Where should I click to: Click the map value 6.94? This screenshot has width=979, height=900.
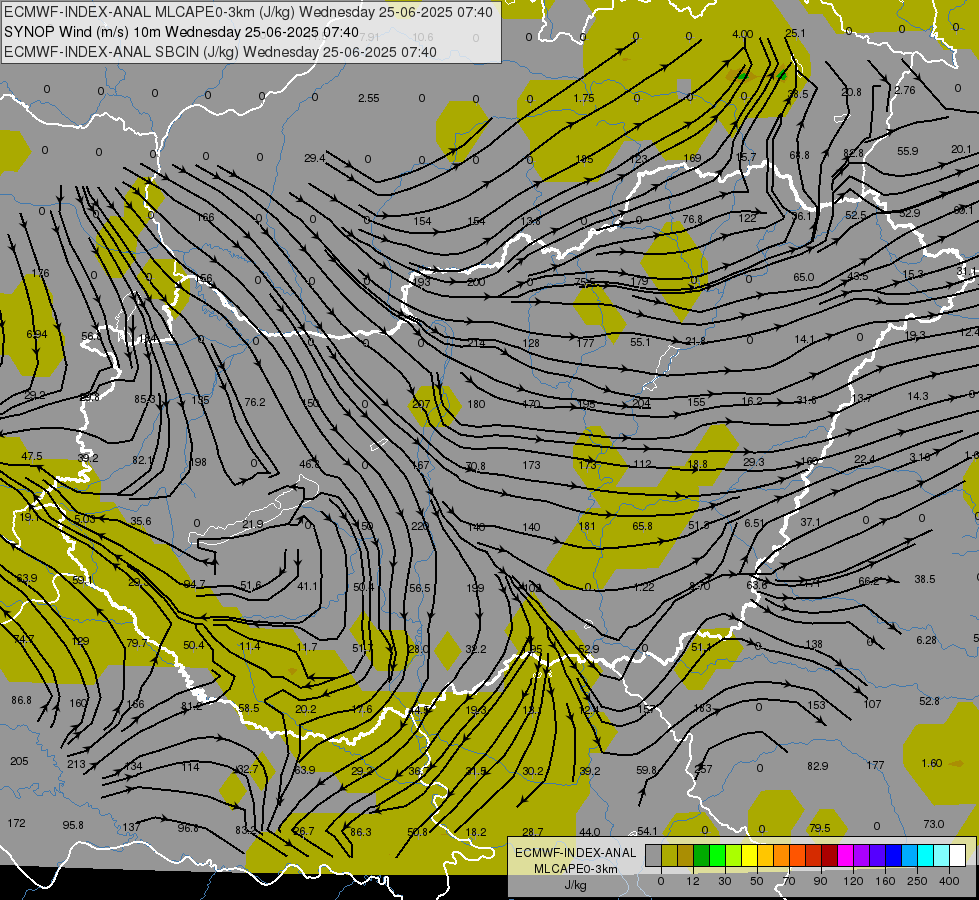(x=37, y=334)
